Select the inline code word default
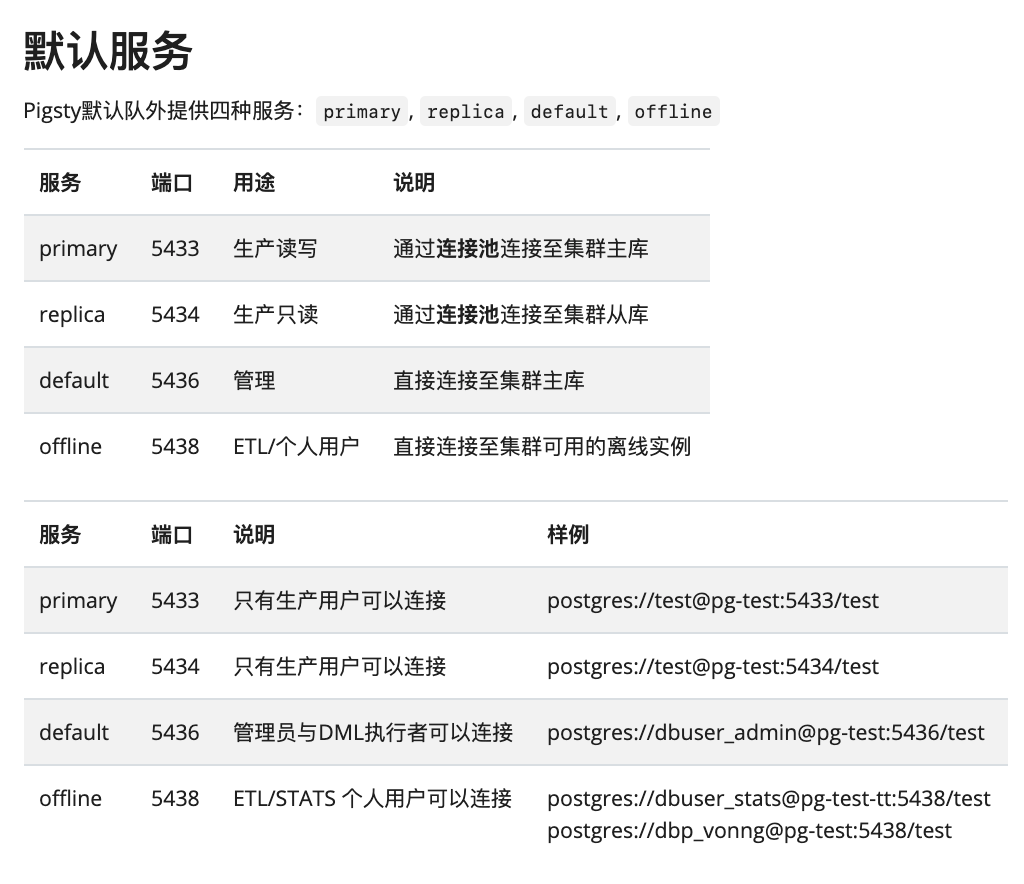1024x884 pixels. coord(569,112)
